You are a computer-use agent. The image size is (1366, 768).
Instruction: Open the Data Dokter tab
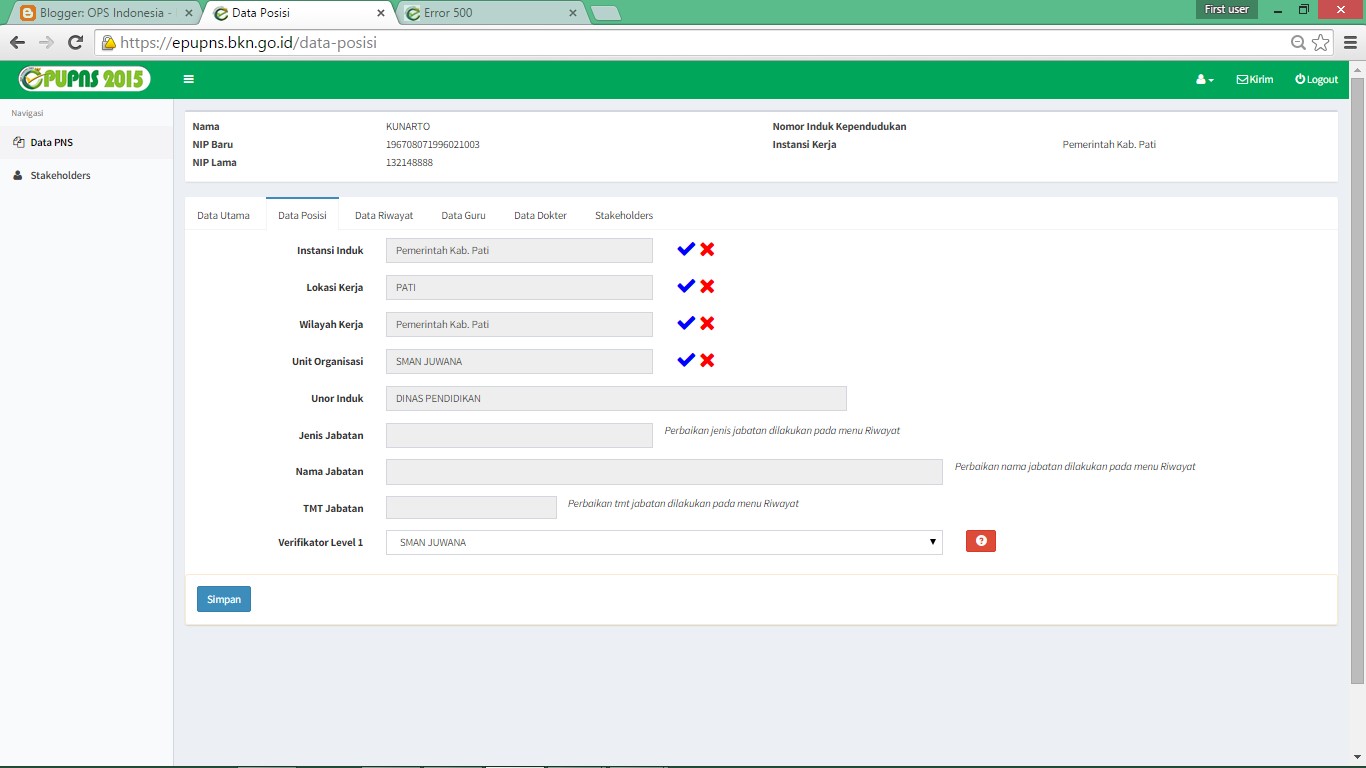coord(540,215)
